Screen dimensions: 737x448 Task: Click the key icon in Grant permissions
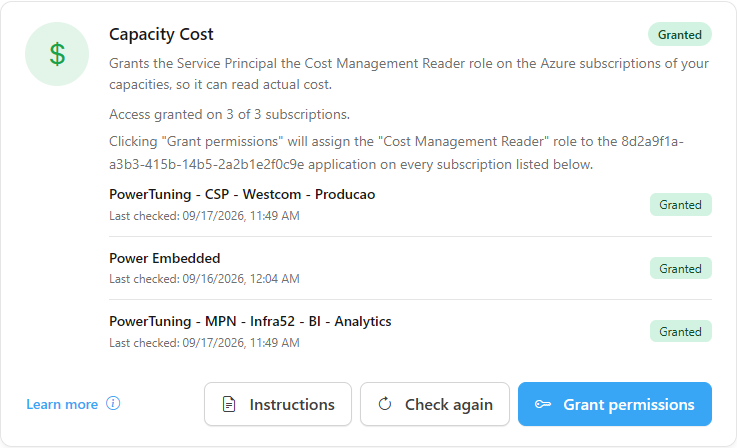pyautogui.click(x=543, y=404)
